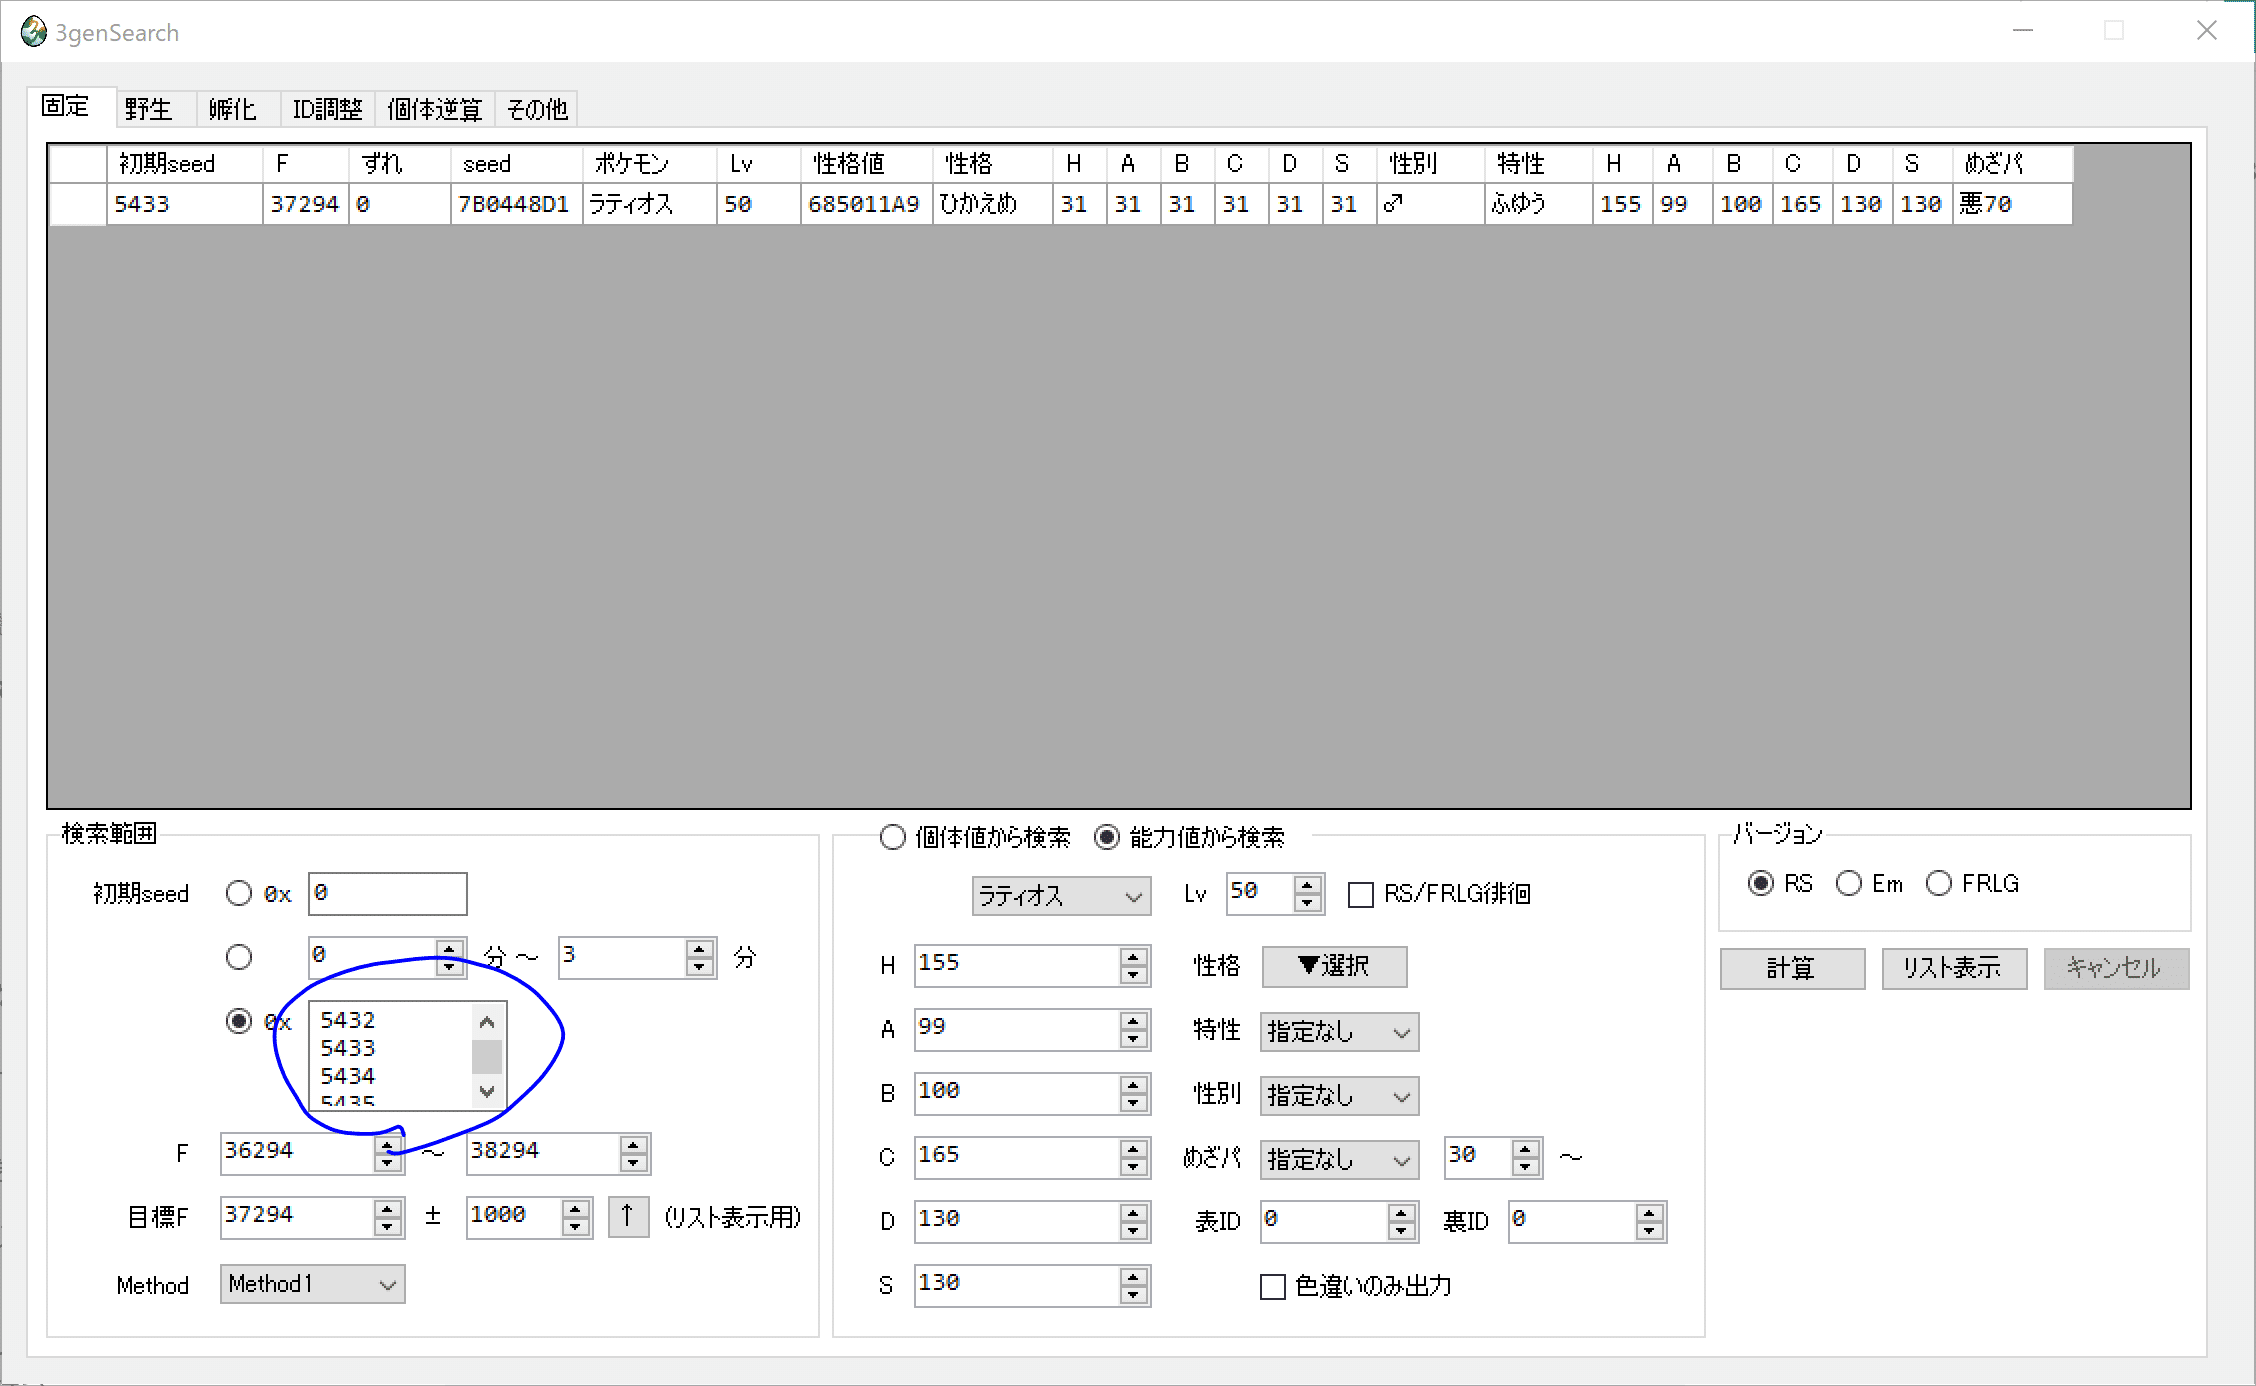Choose 個体値から検索 search mode
The height and width of the screenshot is (1386, 2256).
[x=975, y=837]
